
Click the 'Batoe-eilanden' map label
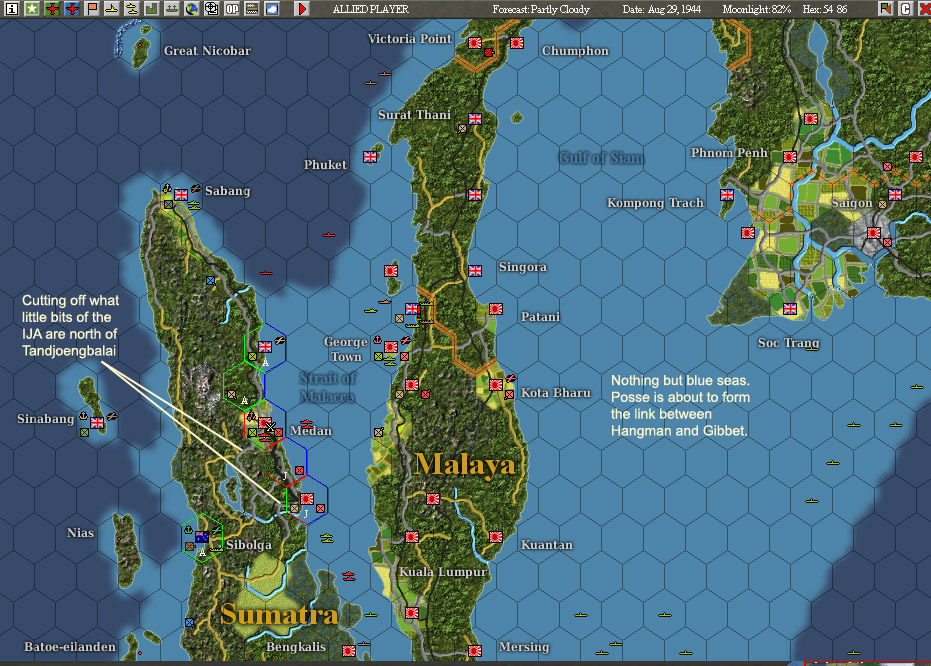(70, 646)
